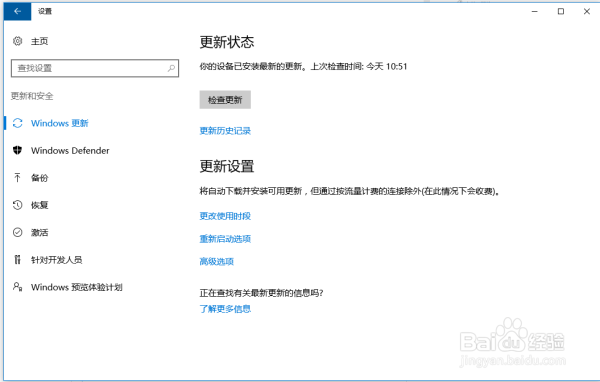Open 针对开发人员 developer settings
Image resolution: width=600 pixels, height=382 pixels.
(x=57, y=260)
